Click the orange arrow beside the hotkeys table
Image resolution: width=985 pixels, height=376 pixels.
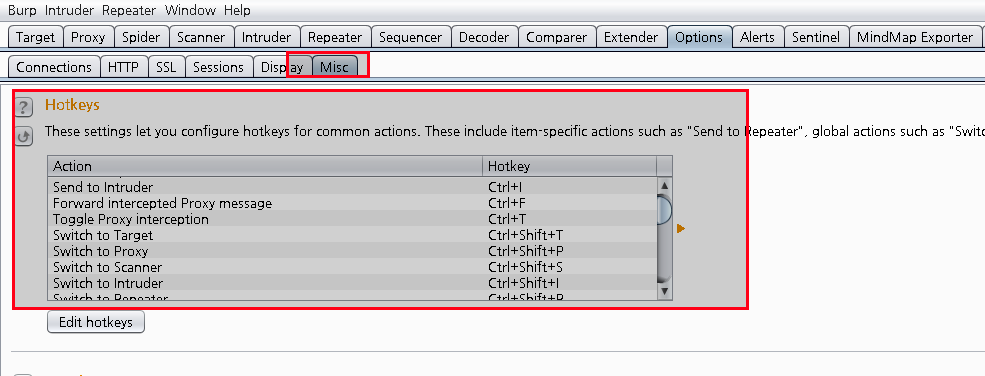pos(681,228)
